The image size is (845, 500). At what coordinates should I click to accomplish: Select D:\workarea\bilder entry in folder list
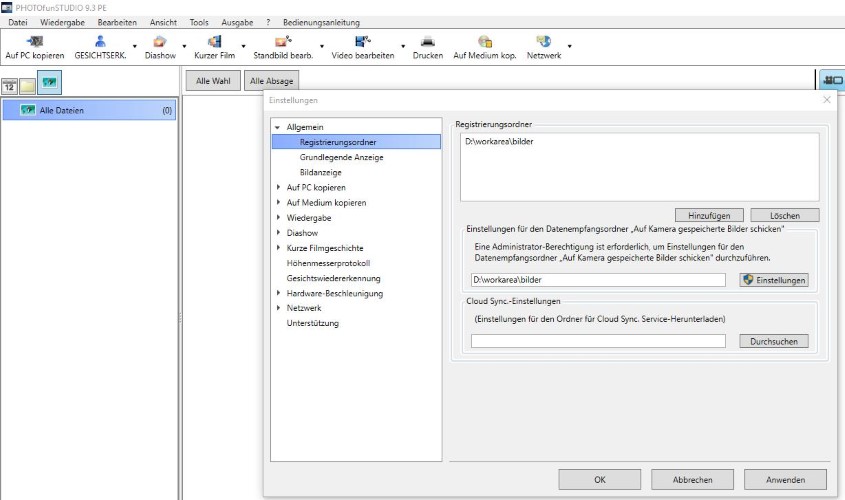[x=499, y=142]
